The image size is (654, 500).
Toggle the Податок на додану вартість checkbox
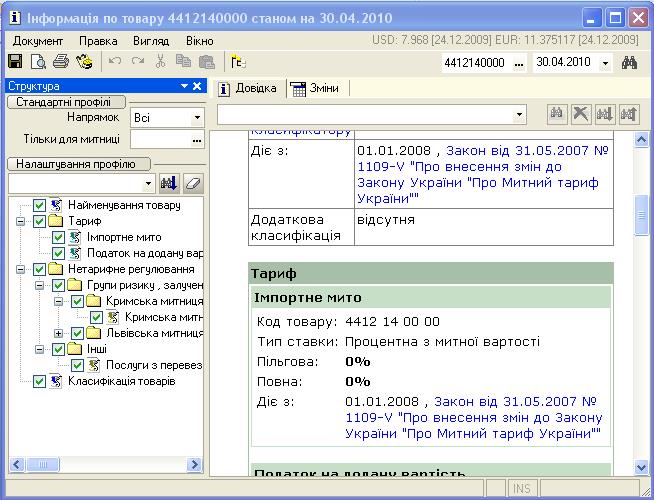point(58,253)
